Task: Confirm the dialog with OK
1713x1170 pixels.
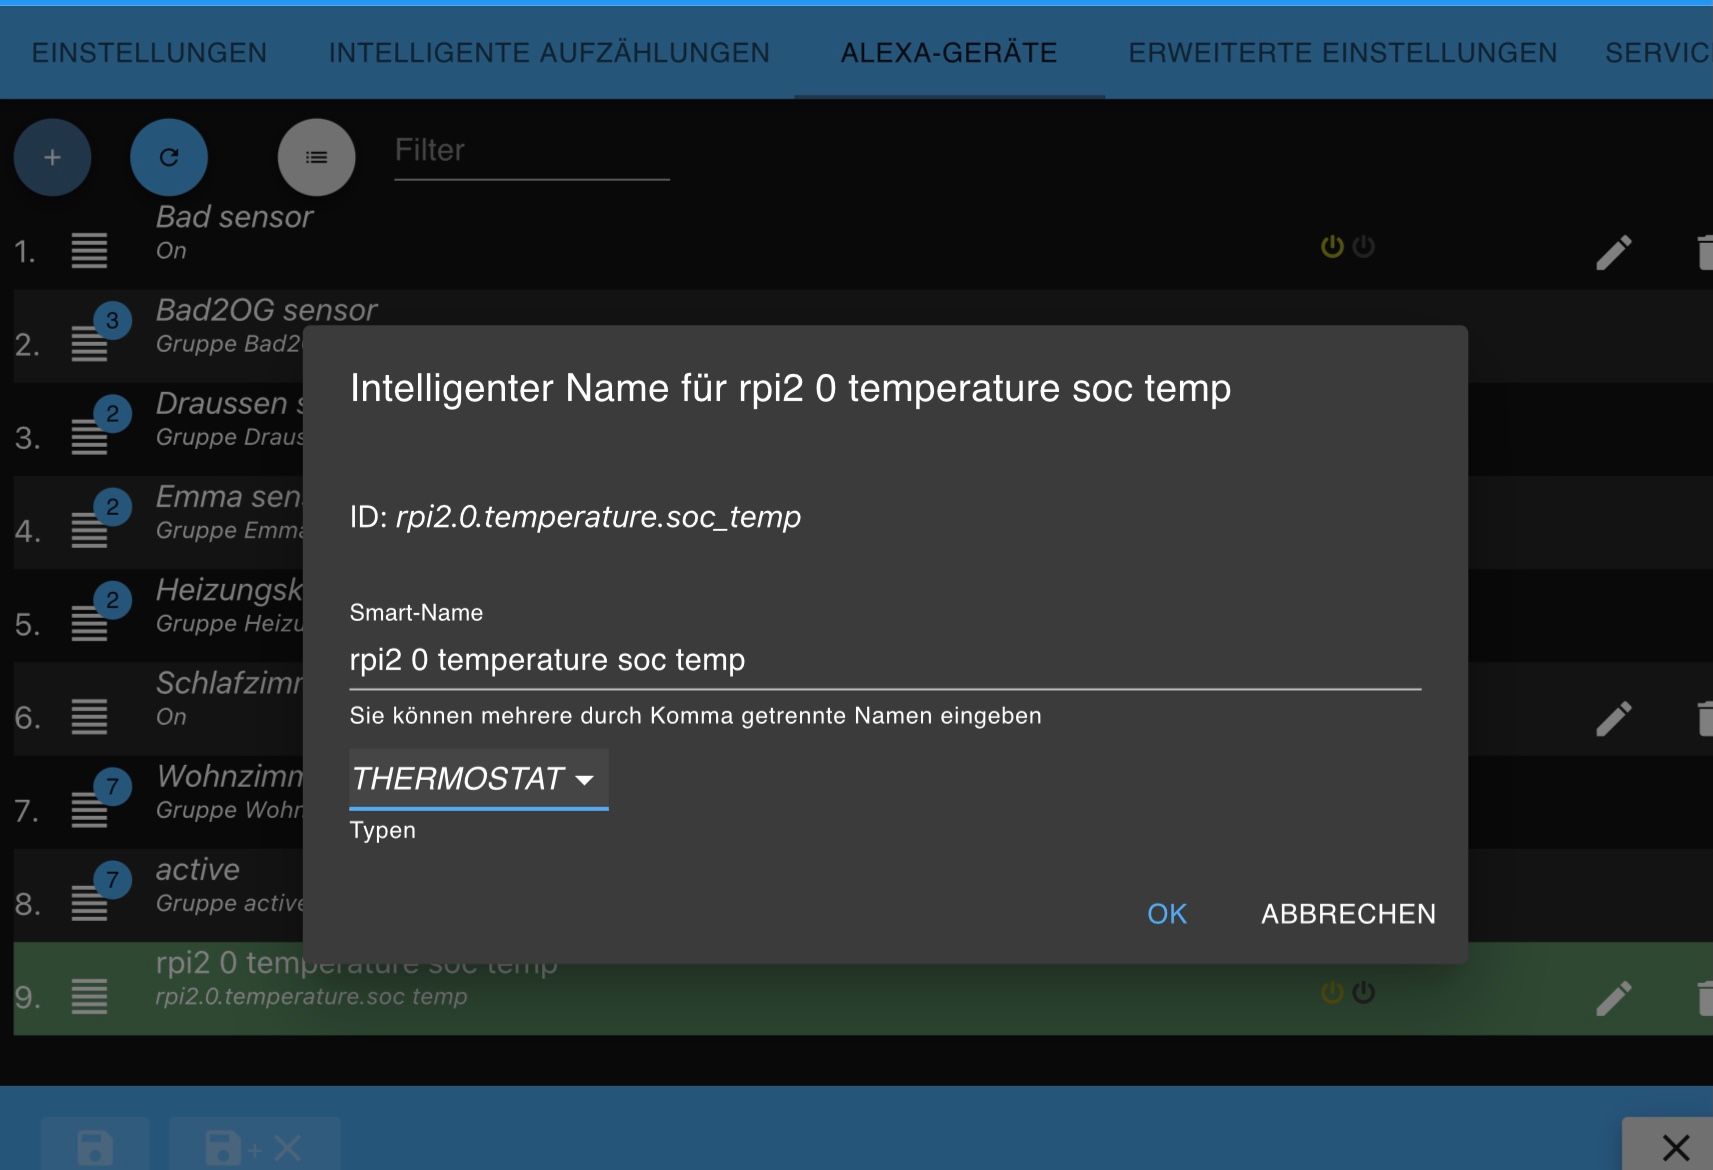Action: click(x=1167, y=914)
